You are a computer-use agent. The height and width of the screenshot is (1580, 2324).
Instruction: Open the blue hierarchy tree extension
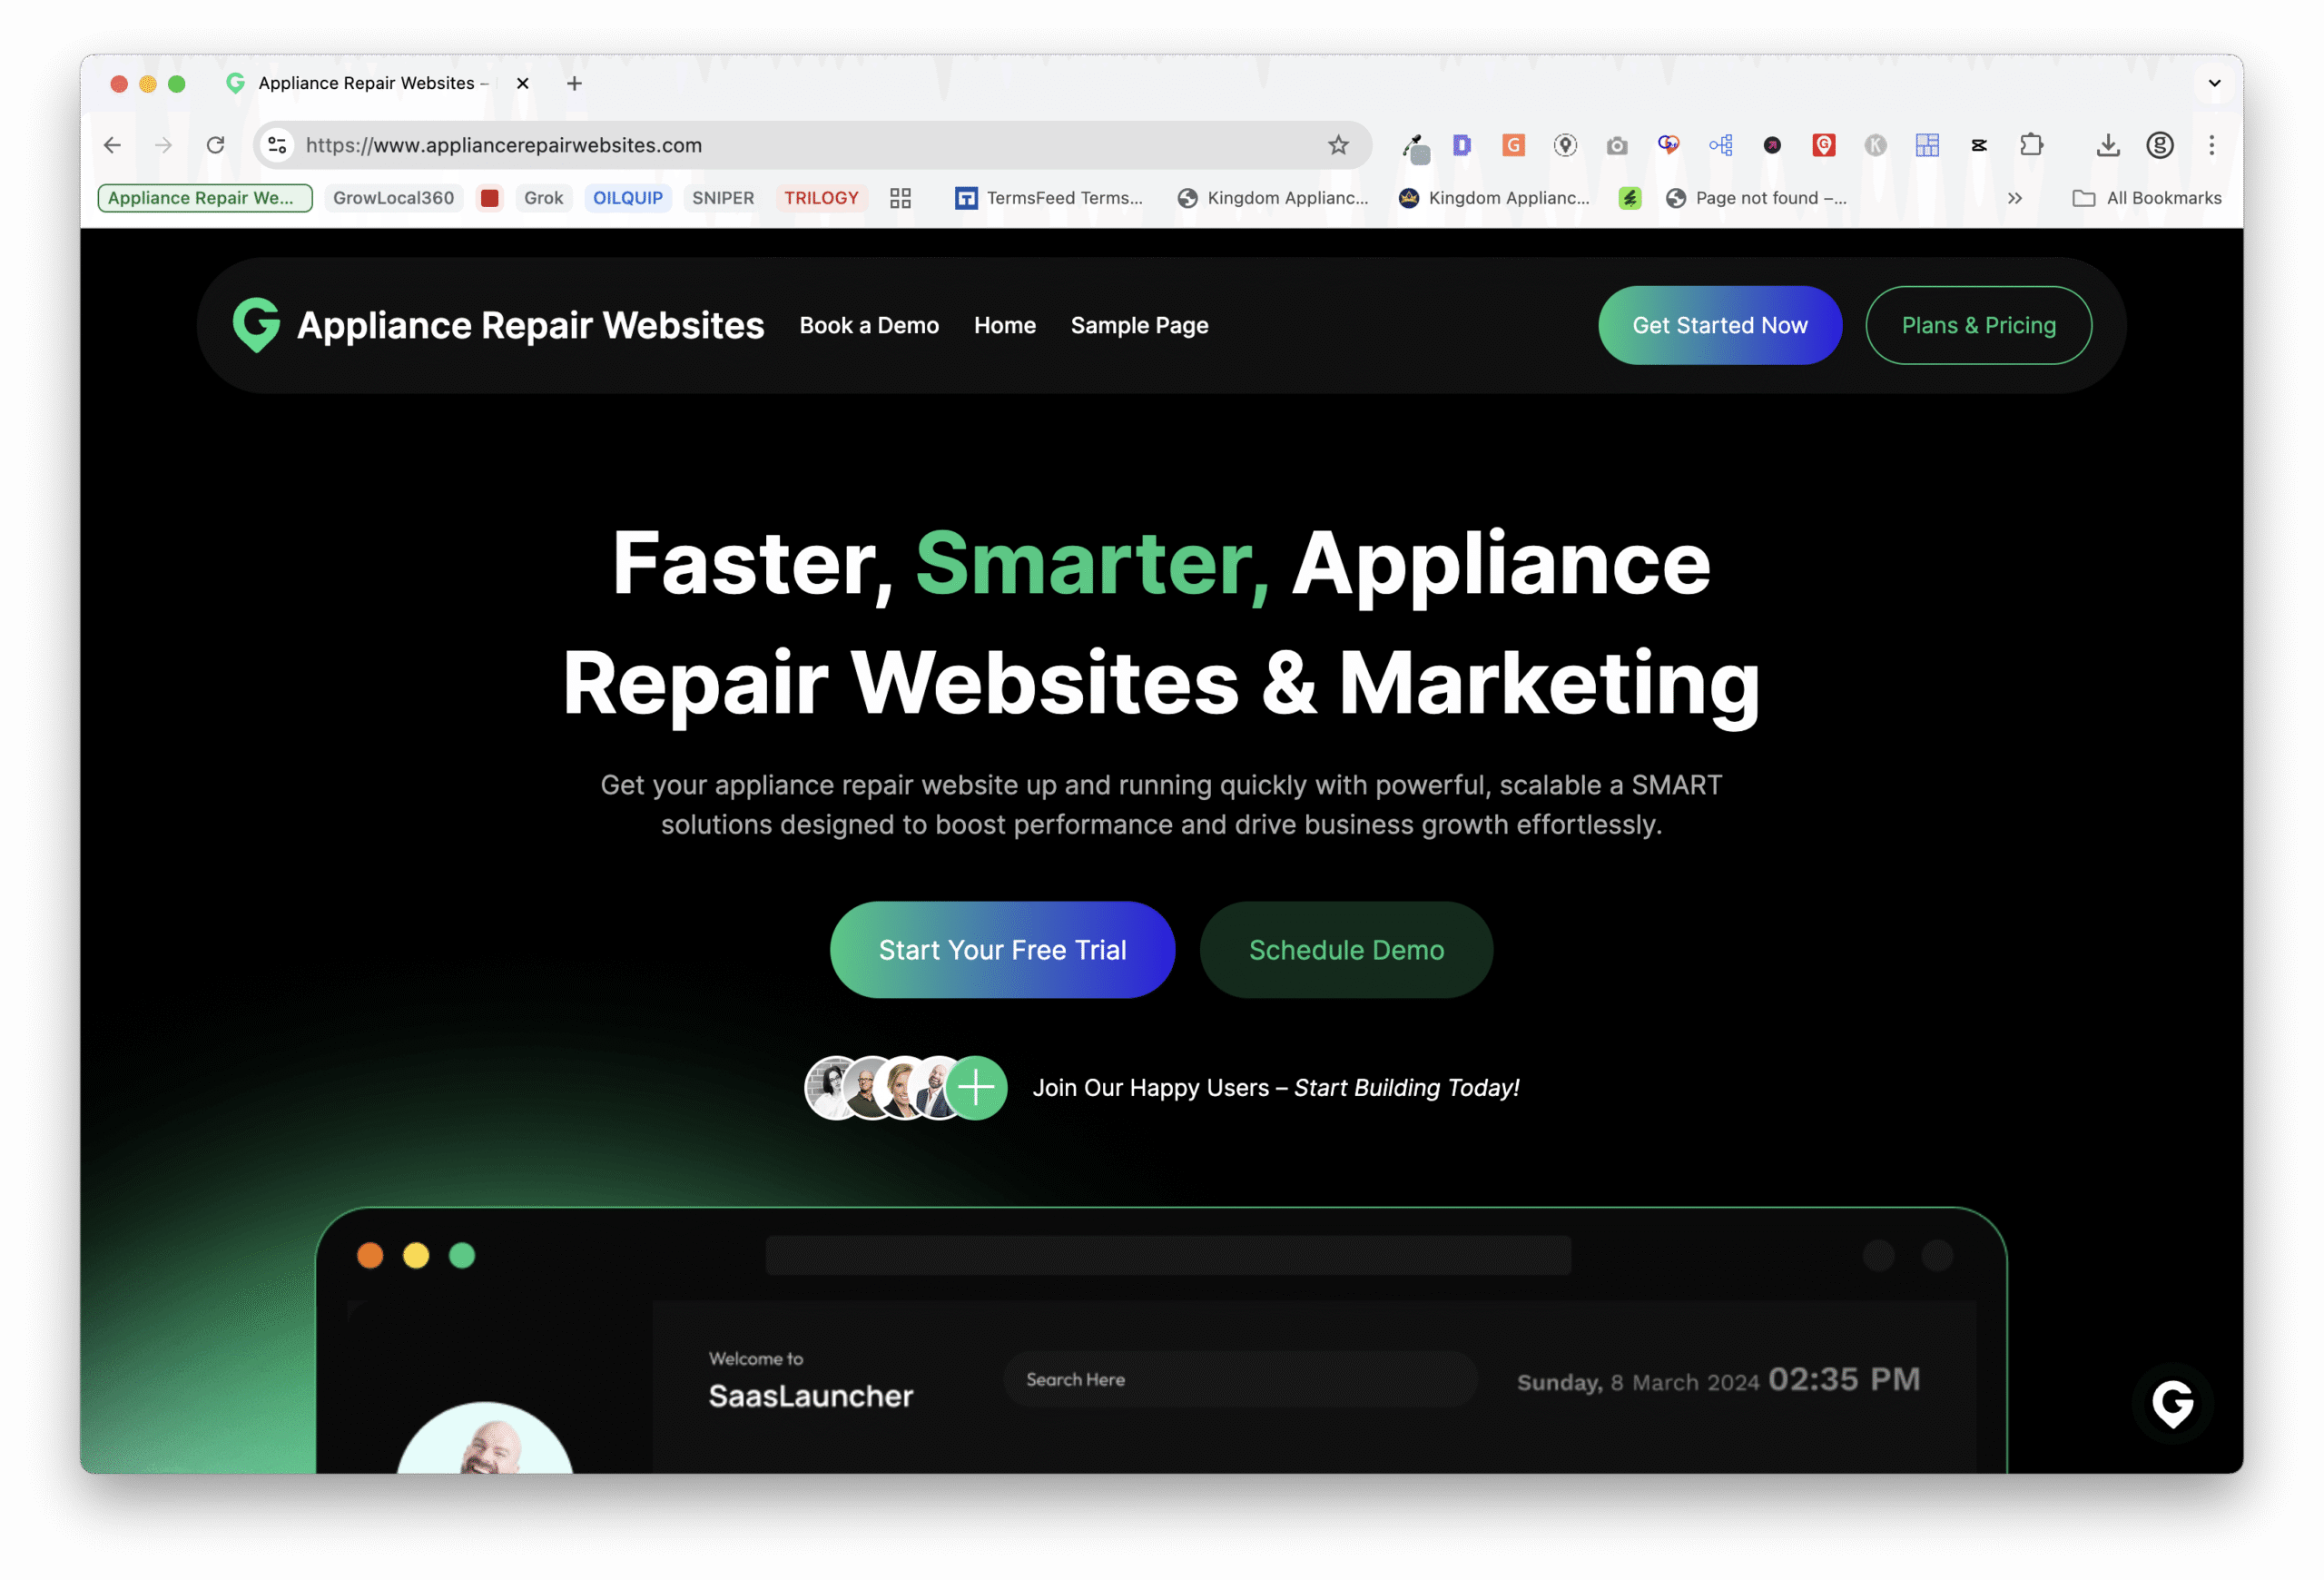click(1720, 145)
